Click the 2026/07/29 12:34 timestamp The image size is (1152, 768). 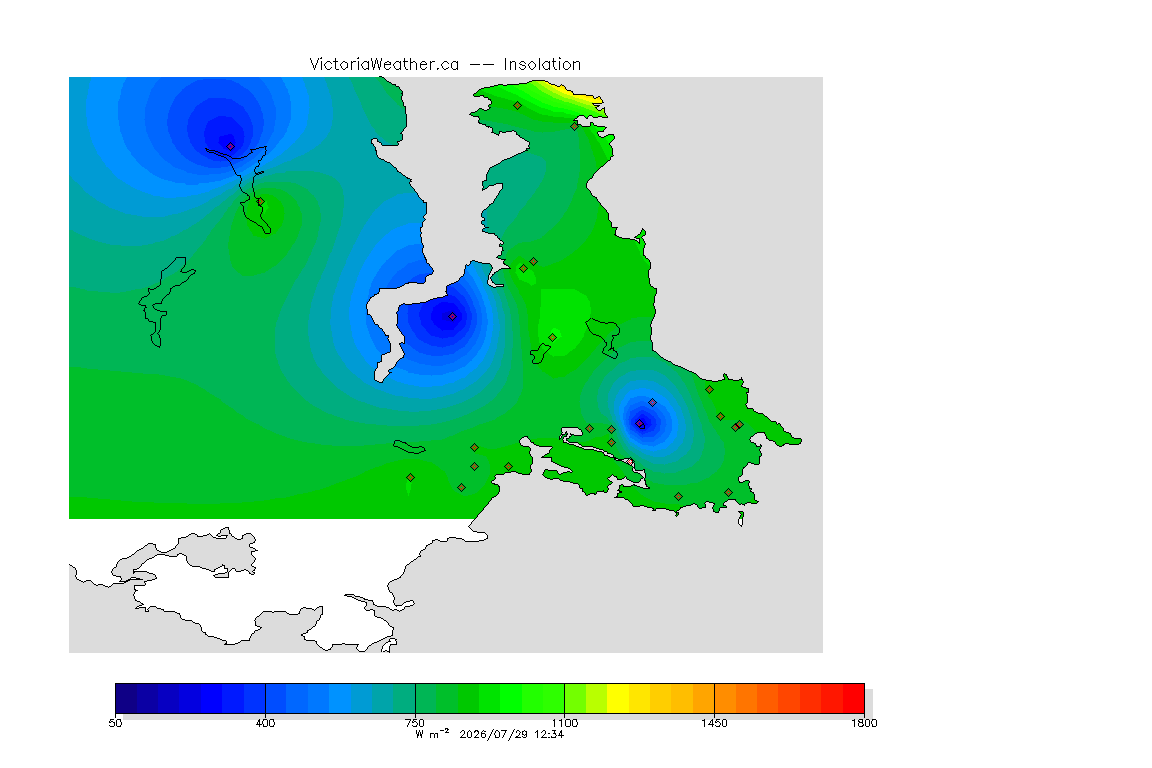(x=511, y=734)
